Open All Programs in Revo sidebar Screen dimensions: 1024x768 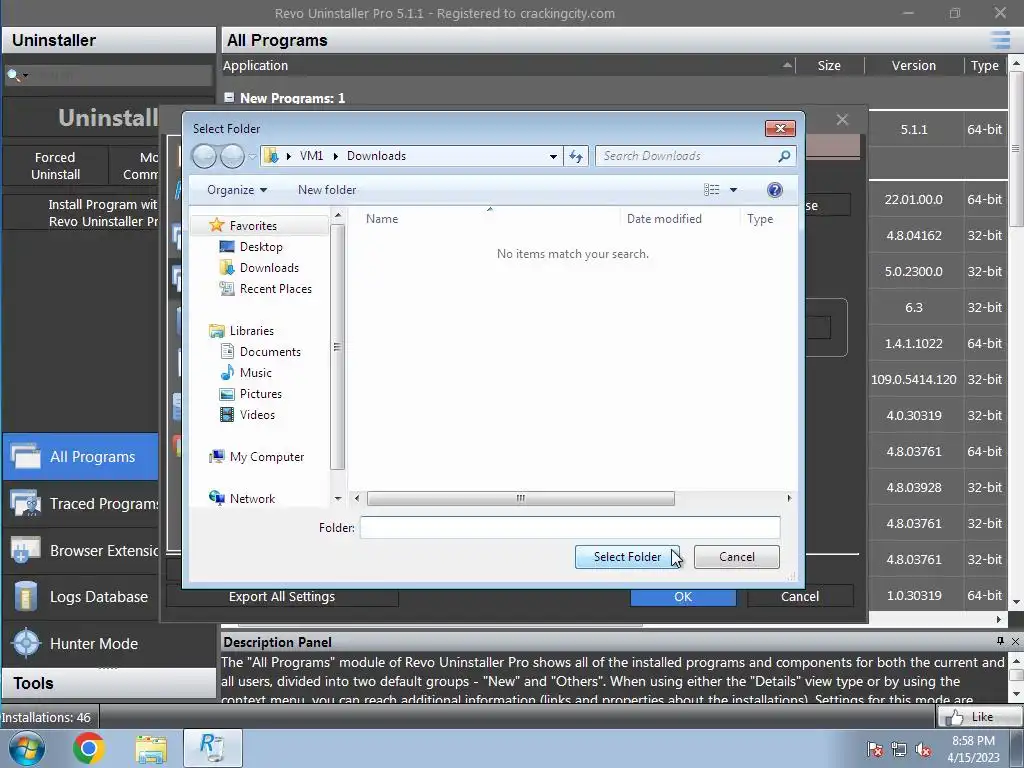[x=80, y=456]
